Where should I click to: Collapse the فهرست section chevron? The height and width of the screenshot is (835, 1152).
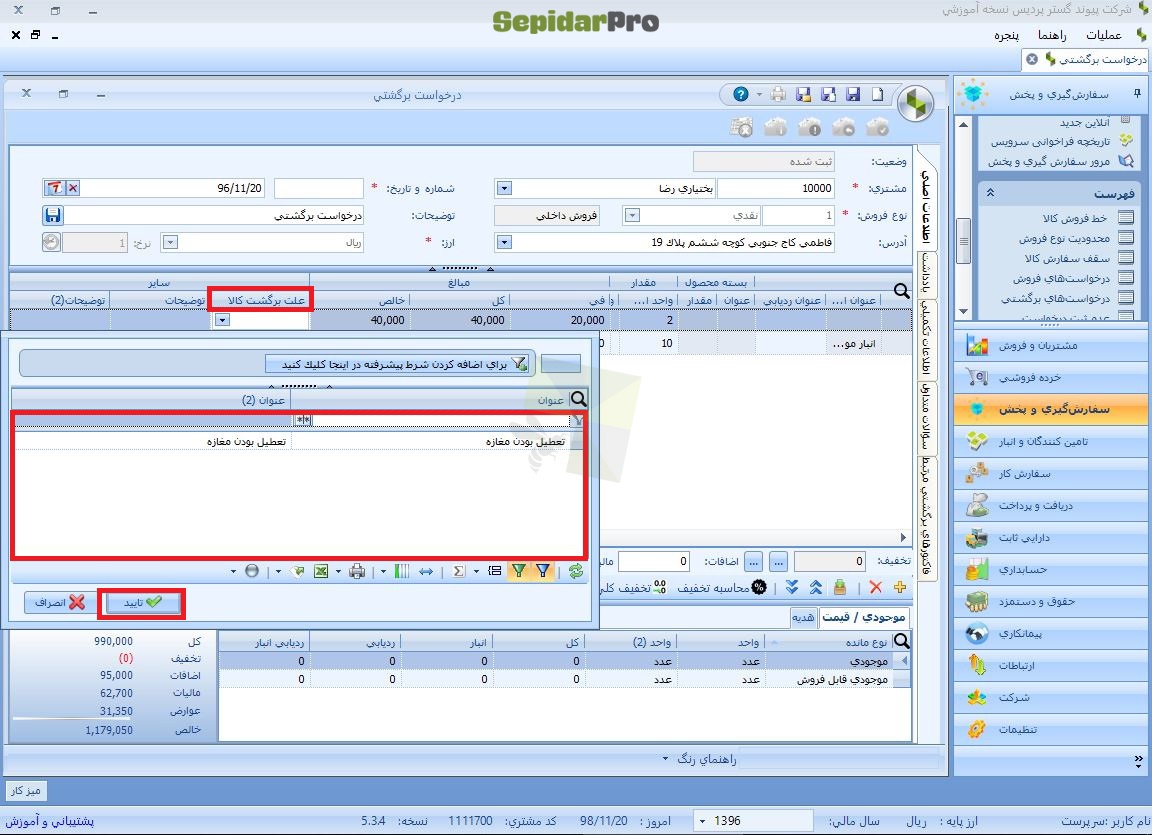(x=990, y=193)
